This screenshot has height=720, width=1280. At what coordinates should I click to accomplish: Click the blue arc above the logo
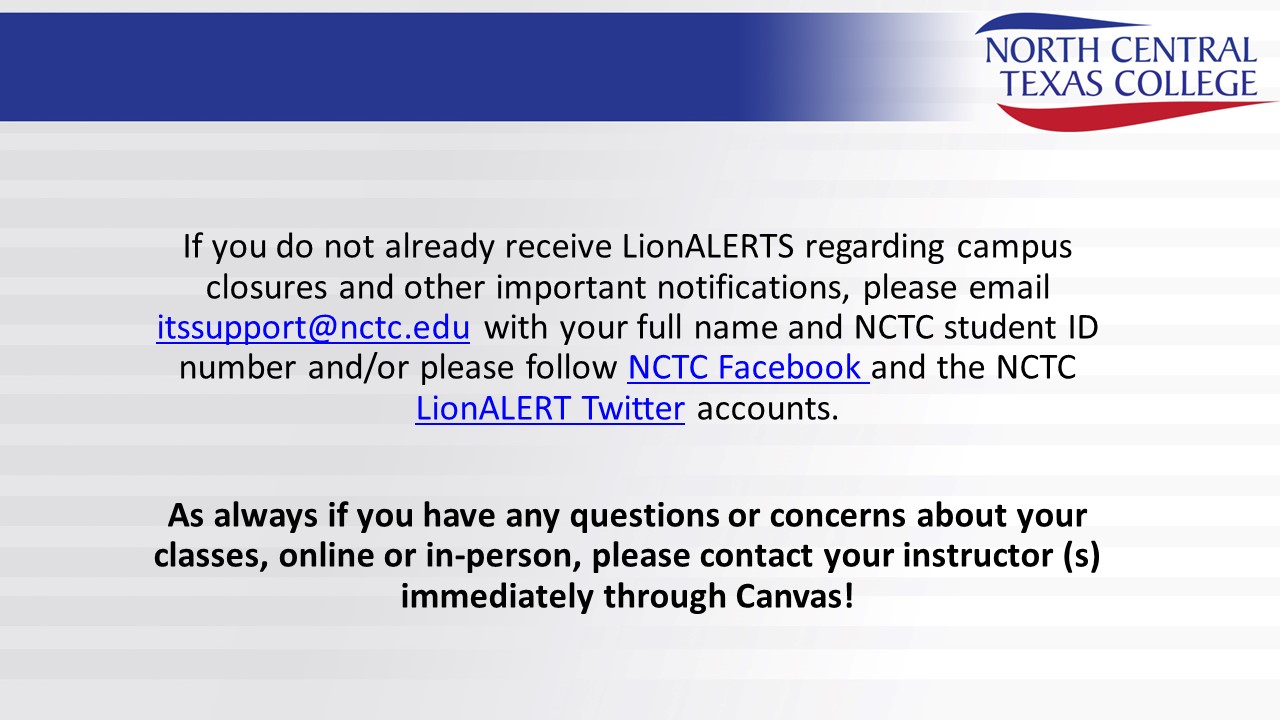[1080, 24]
